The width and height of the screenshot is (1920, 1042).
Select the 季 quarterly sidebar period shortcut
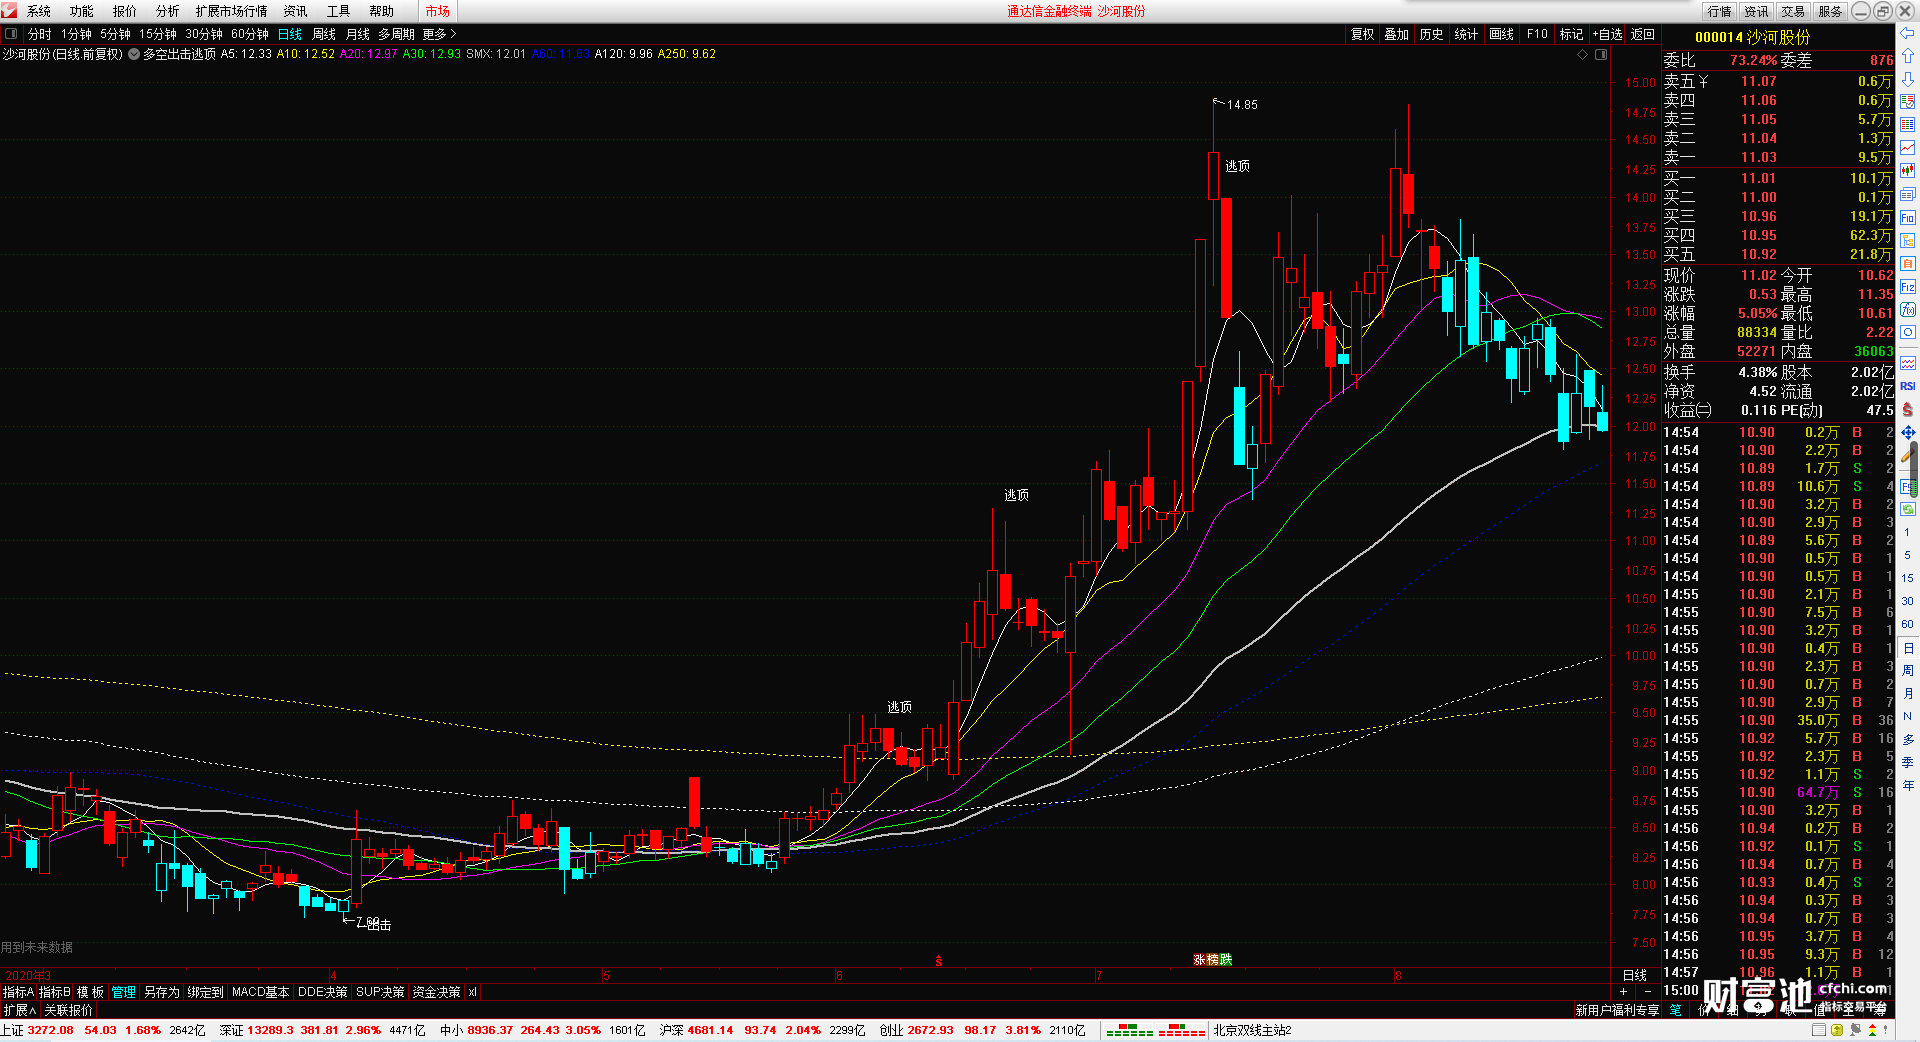point(1907,762)
